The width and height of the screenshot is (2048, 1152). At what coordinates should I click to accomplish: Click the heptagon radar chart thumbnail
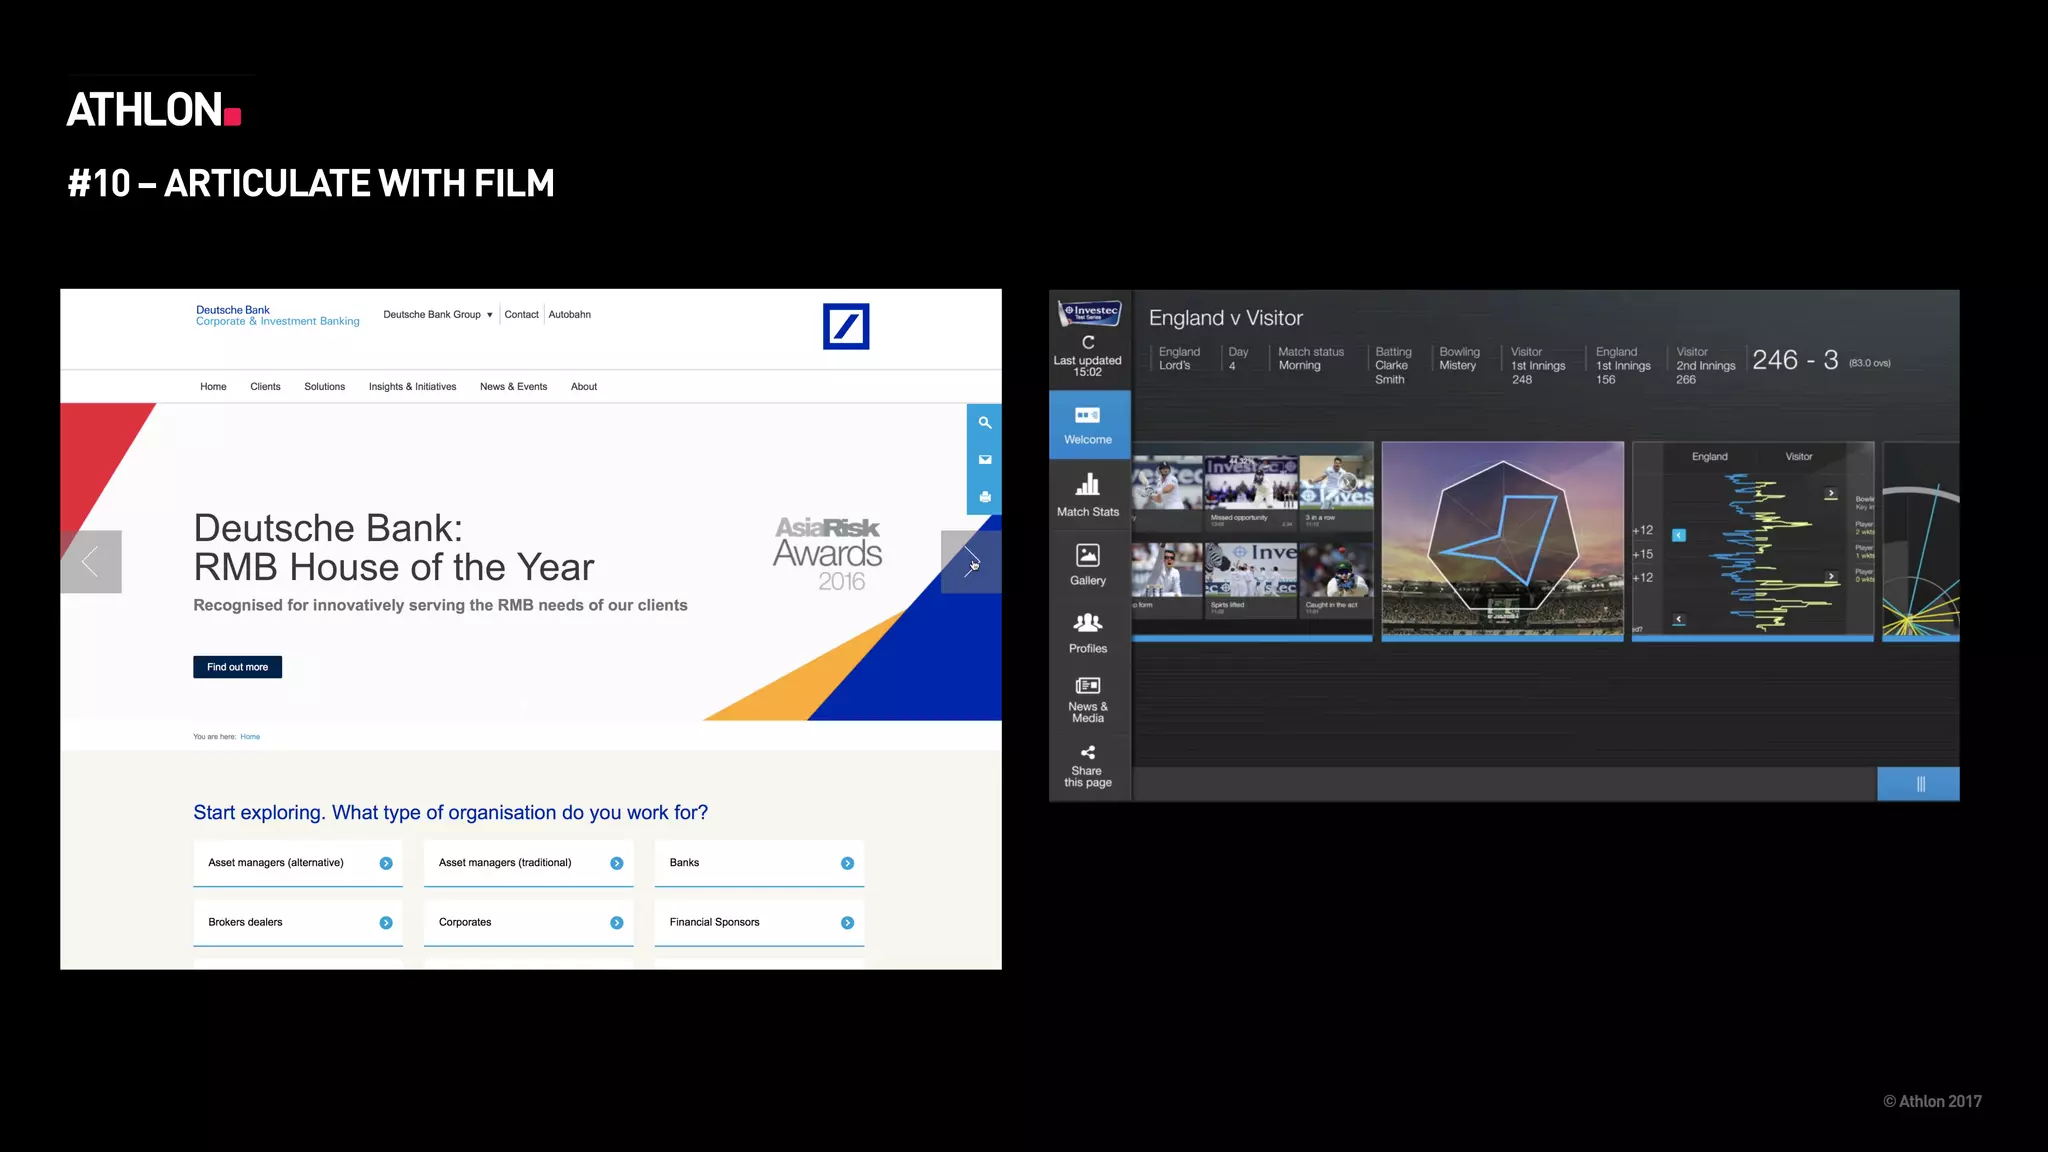[x=1502, y=540]
